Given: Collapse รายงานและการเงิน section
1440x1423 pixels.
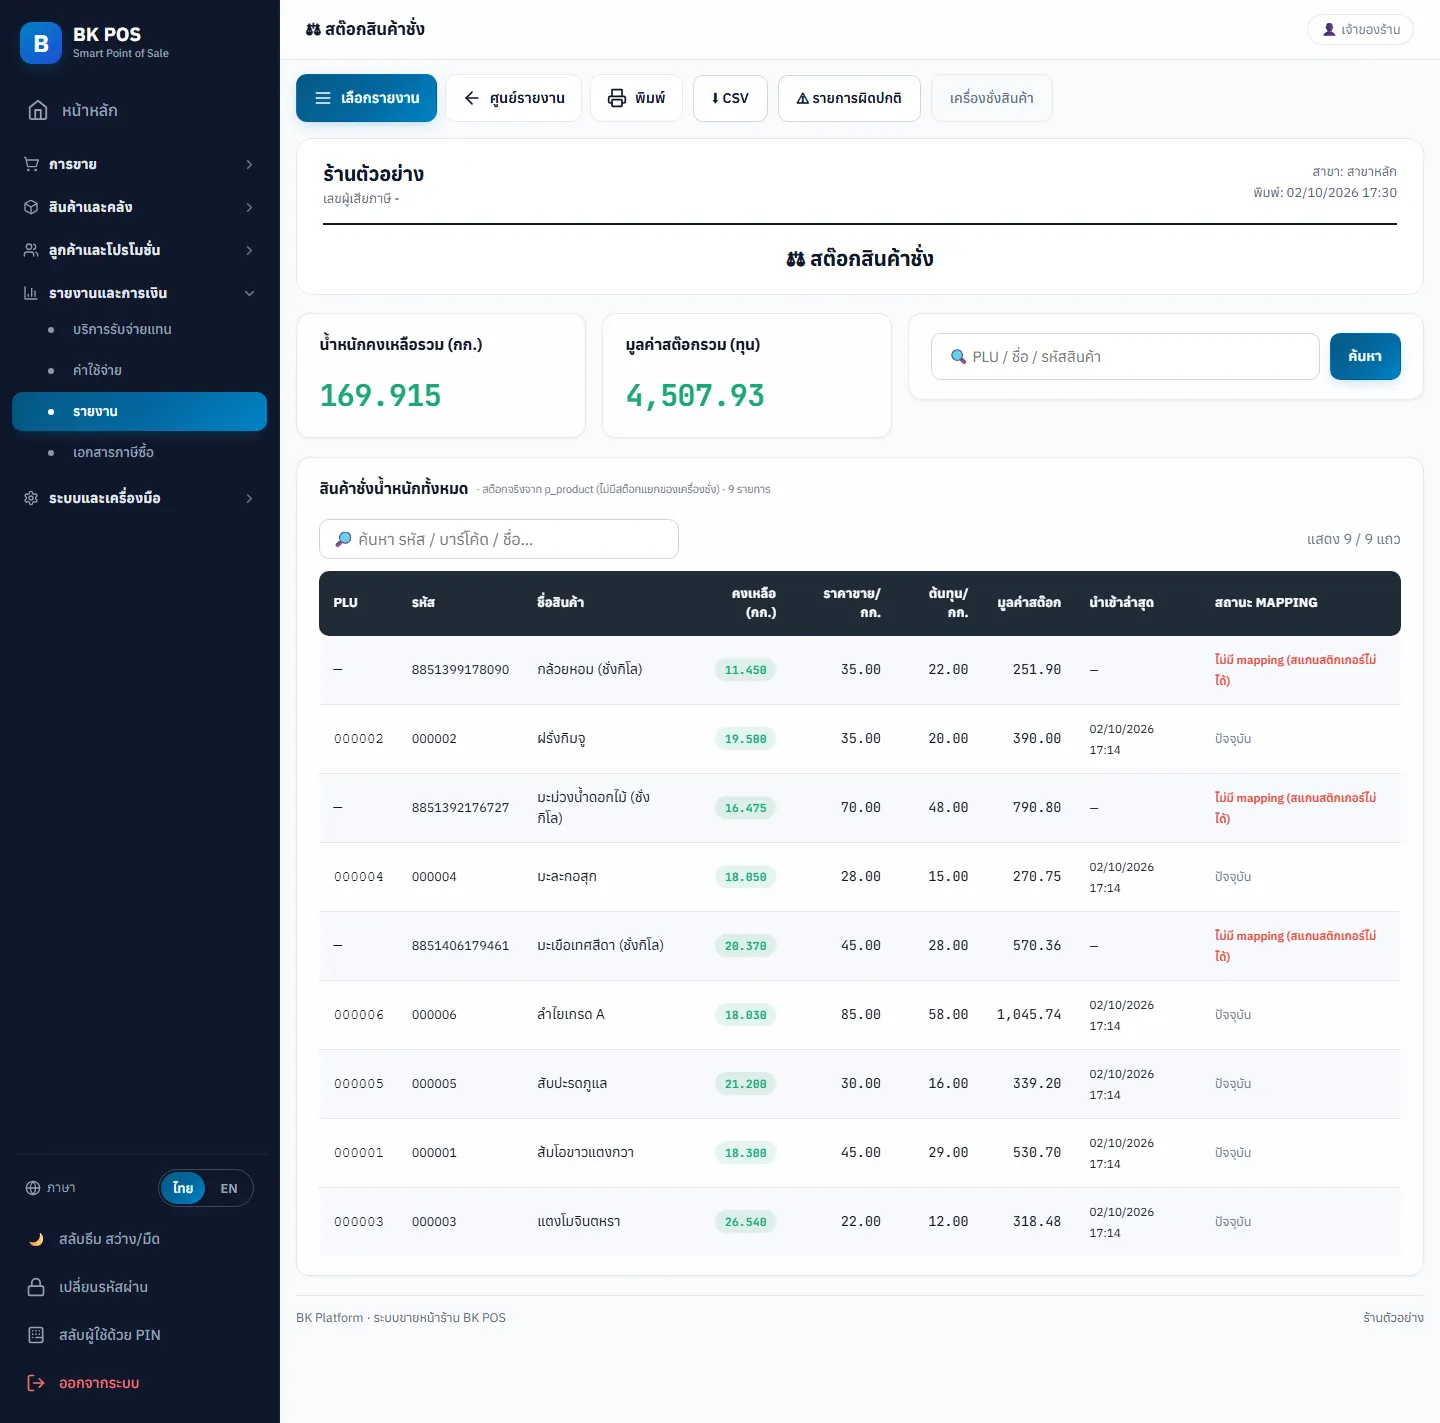Looking at the screenshot, I should point(139,293).
